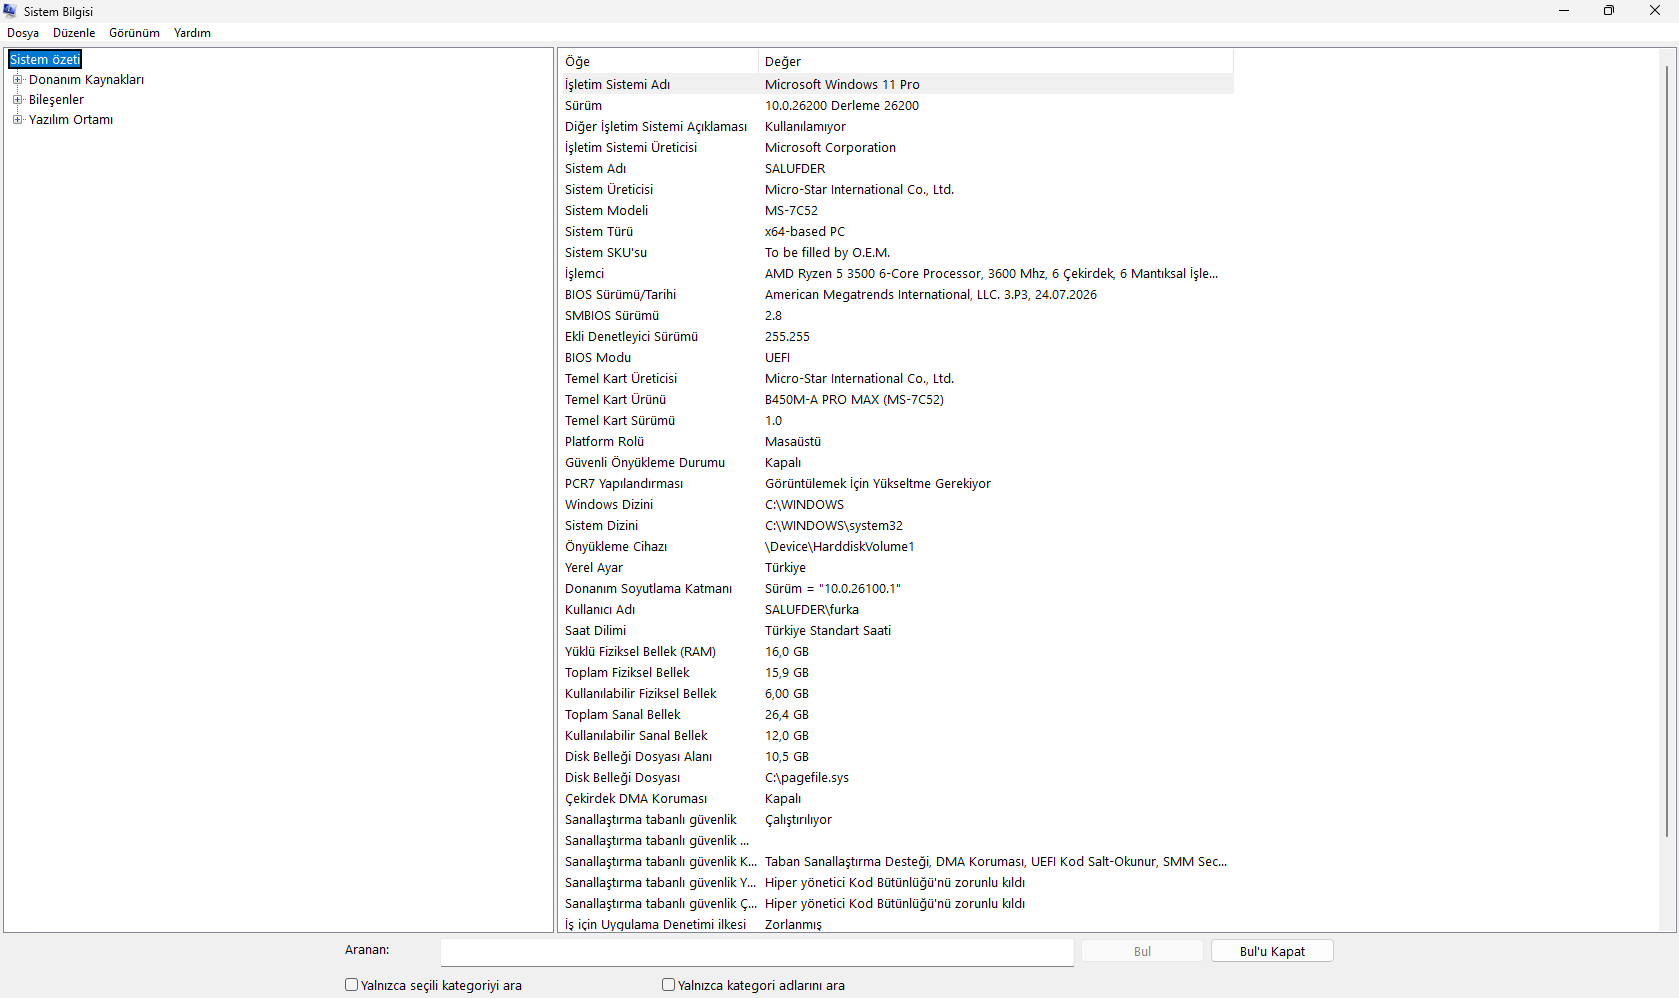This screenshot has height=998, width=1679.
Task: Enable Yalnızca seçili kategoriyi ara checkbox
Action: tap(351, 985)
